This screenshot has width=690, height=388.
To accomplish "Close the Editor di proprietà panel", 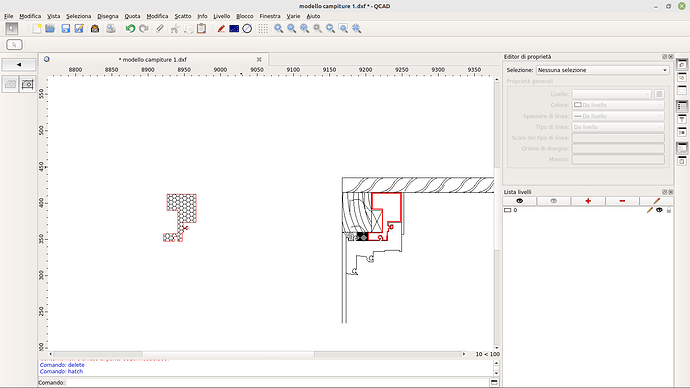I will [671, 57].
